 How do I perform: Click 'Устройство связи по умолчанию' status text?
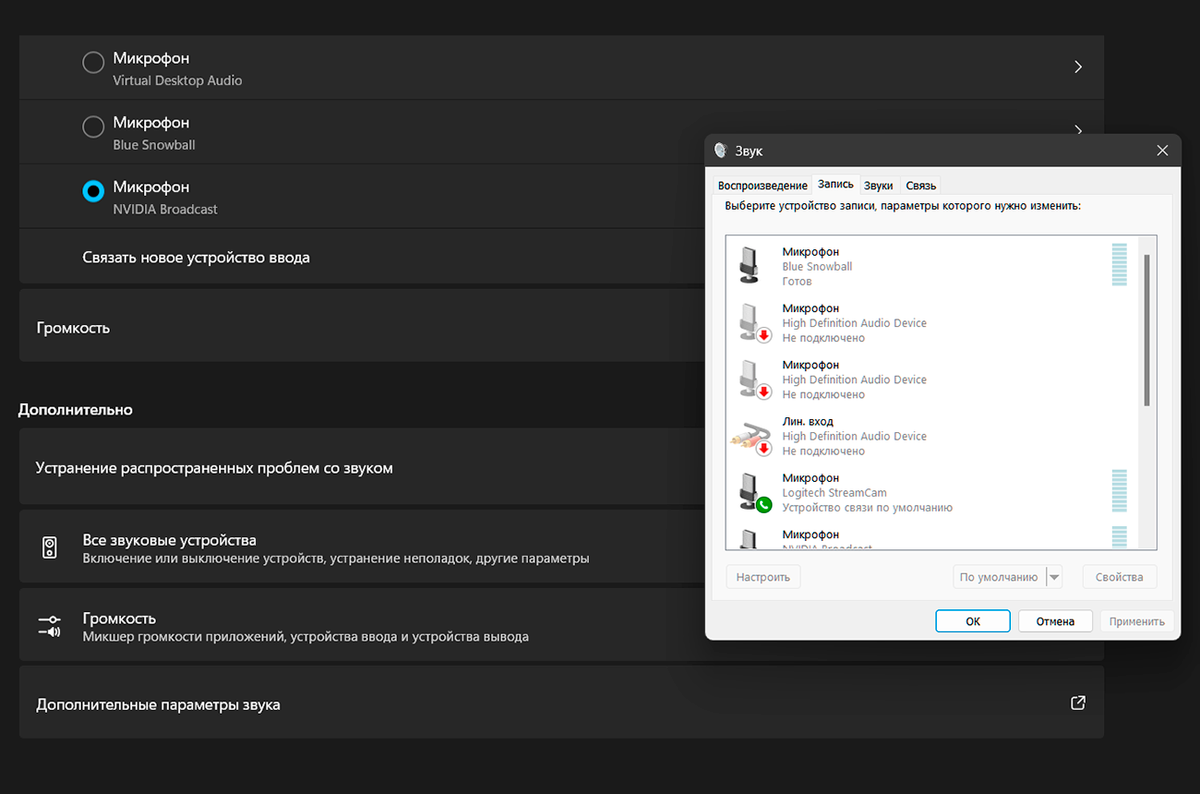[x=867, y=507]
